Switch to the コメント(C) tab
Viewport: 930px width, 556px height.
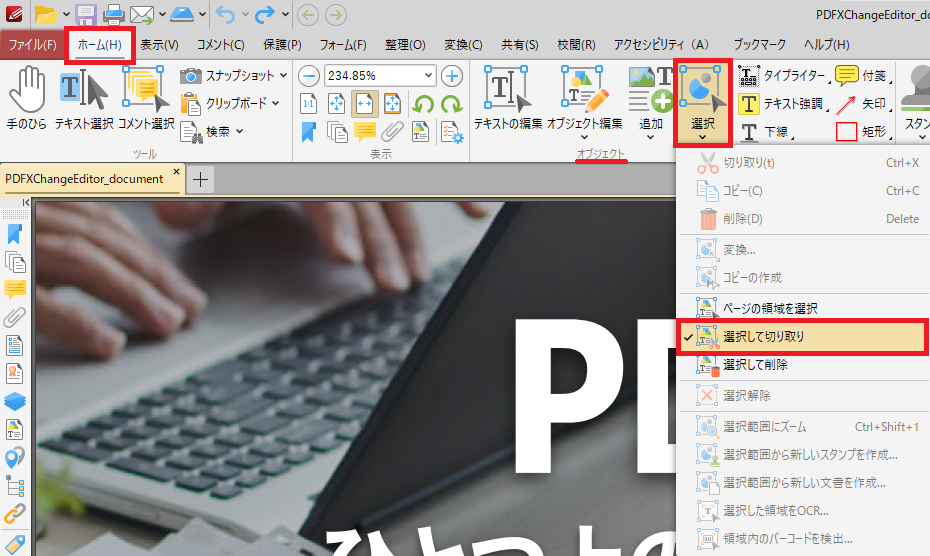click(221, 45)
